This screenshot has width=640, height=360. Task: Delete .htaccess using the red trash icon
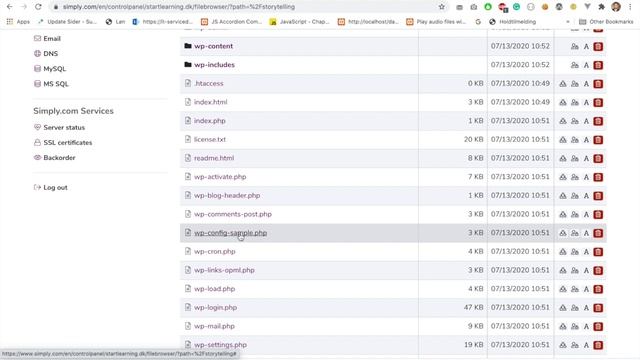[598, 84]
